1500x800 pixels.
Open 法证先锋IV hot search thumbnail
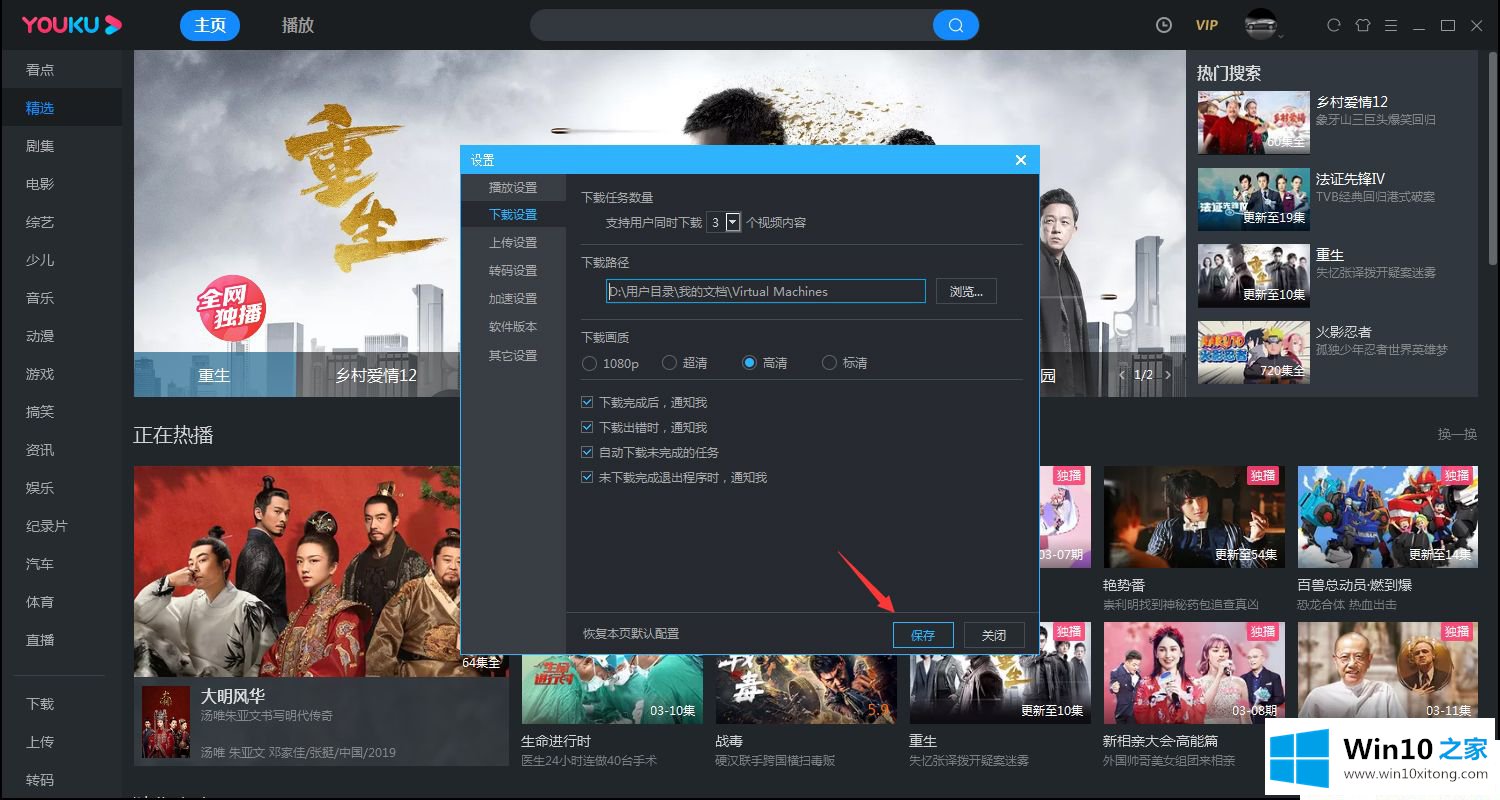coord(1253,198)
